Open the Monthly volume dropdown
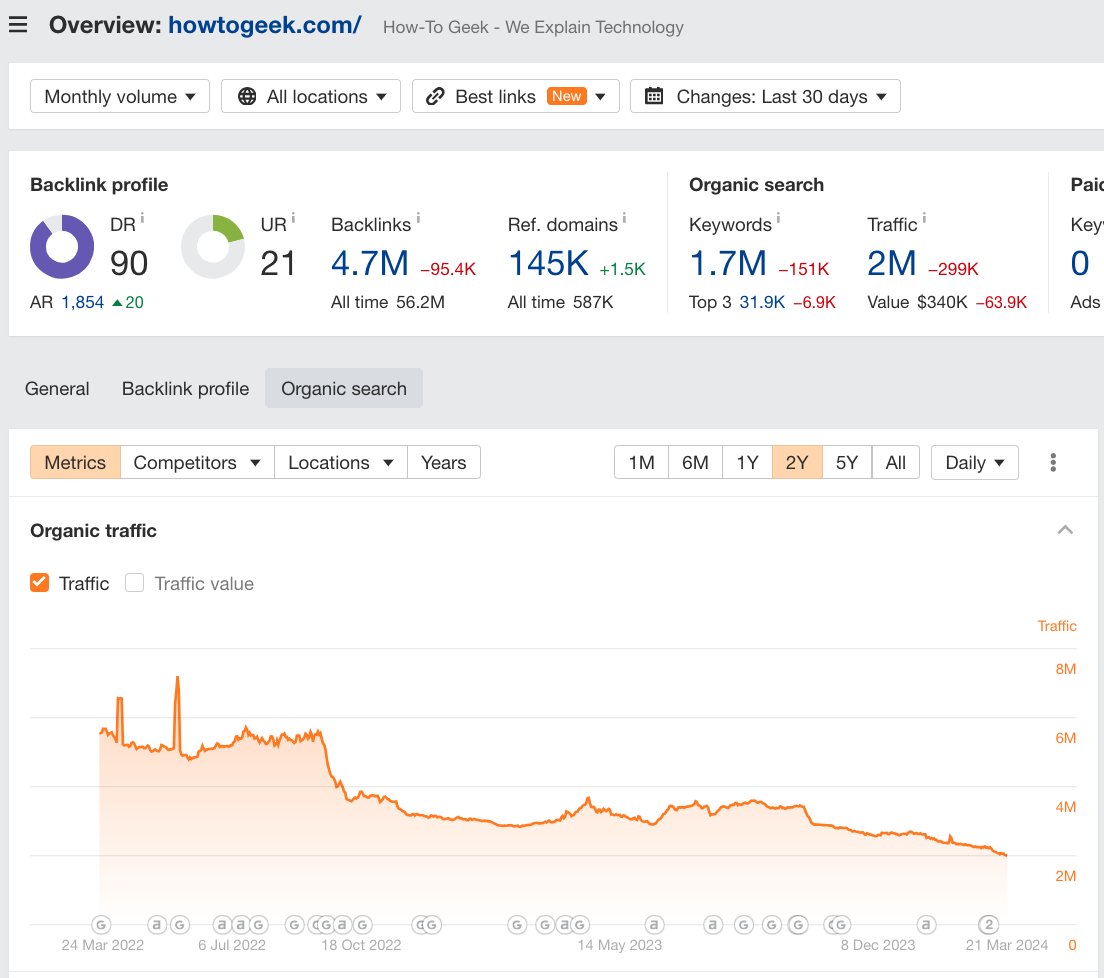 click(119, 96)
